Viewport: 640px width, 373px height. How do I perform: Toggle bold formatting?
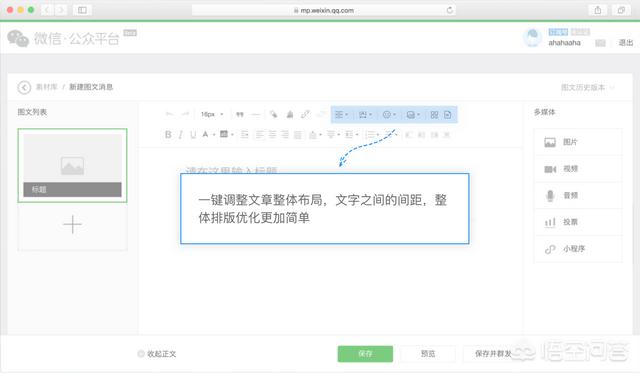point(168,134)
